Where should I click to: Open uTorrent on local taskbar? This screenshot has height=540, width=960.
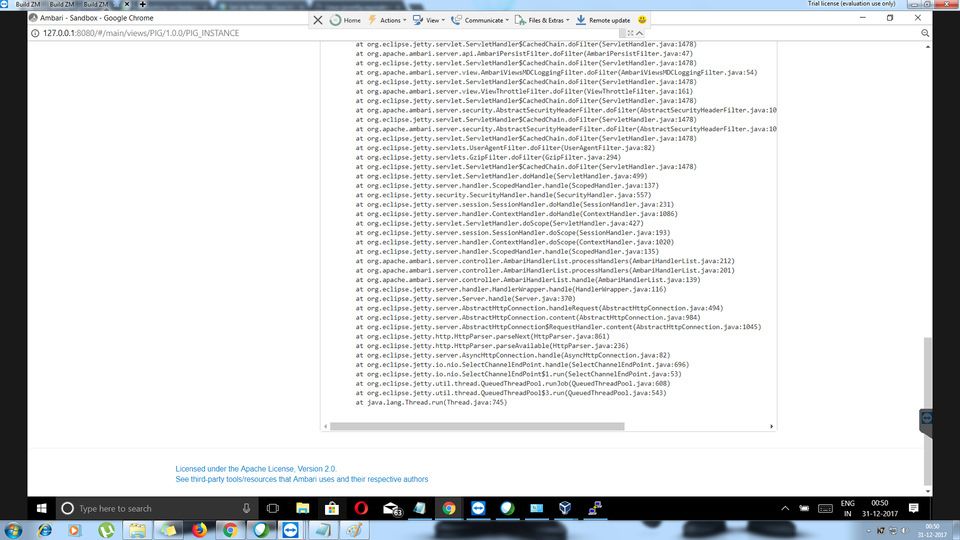click(107, 530)
